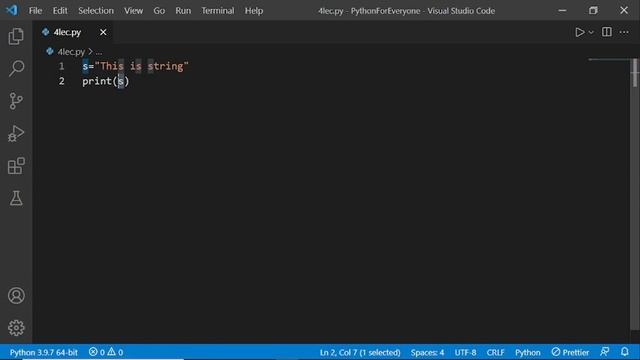
Task: Click the string "This is string" text
Action: point(142,66)
